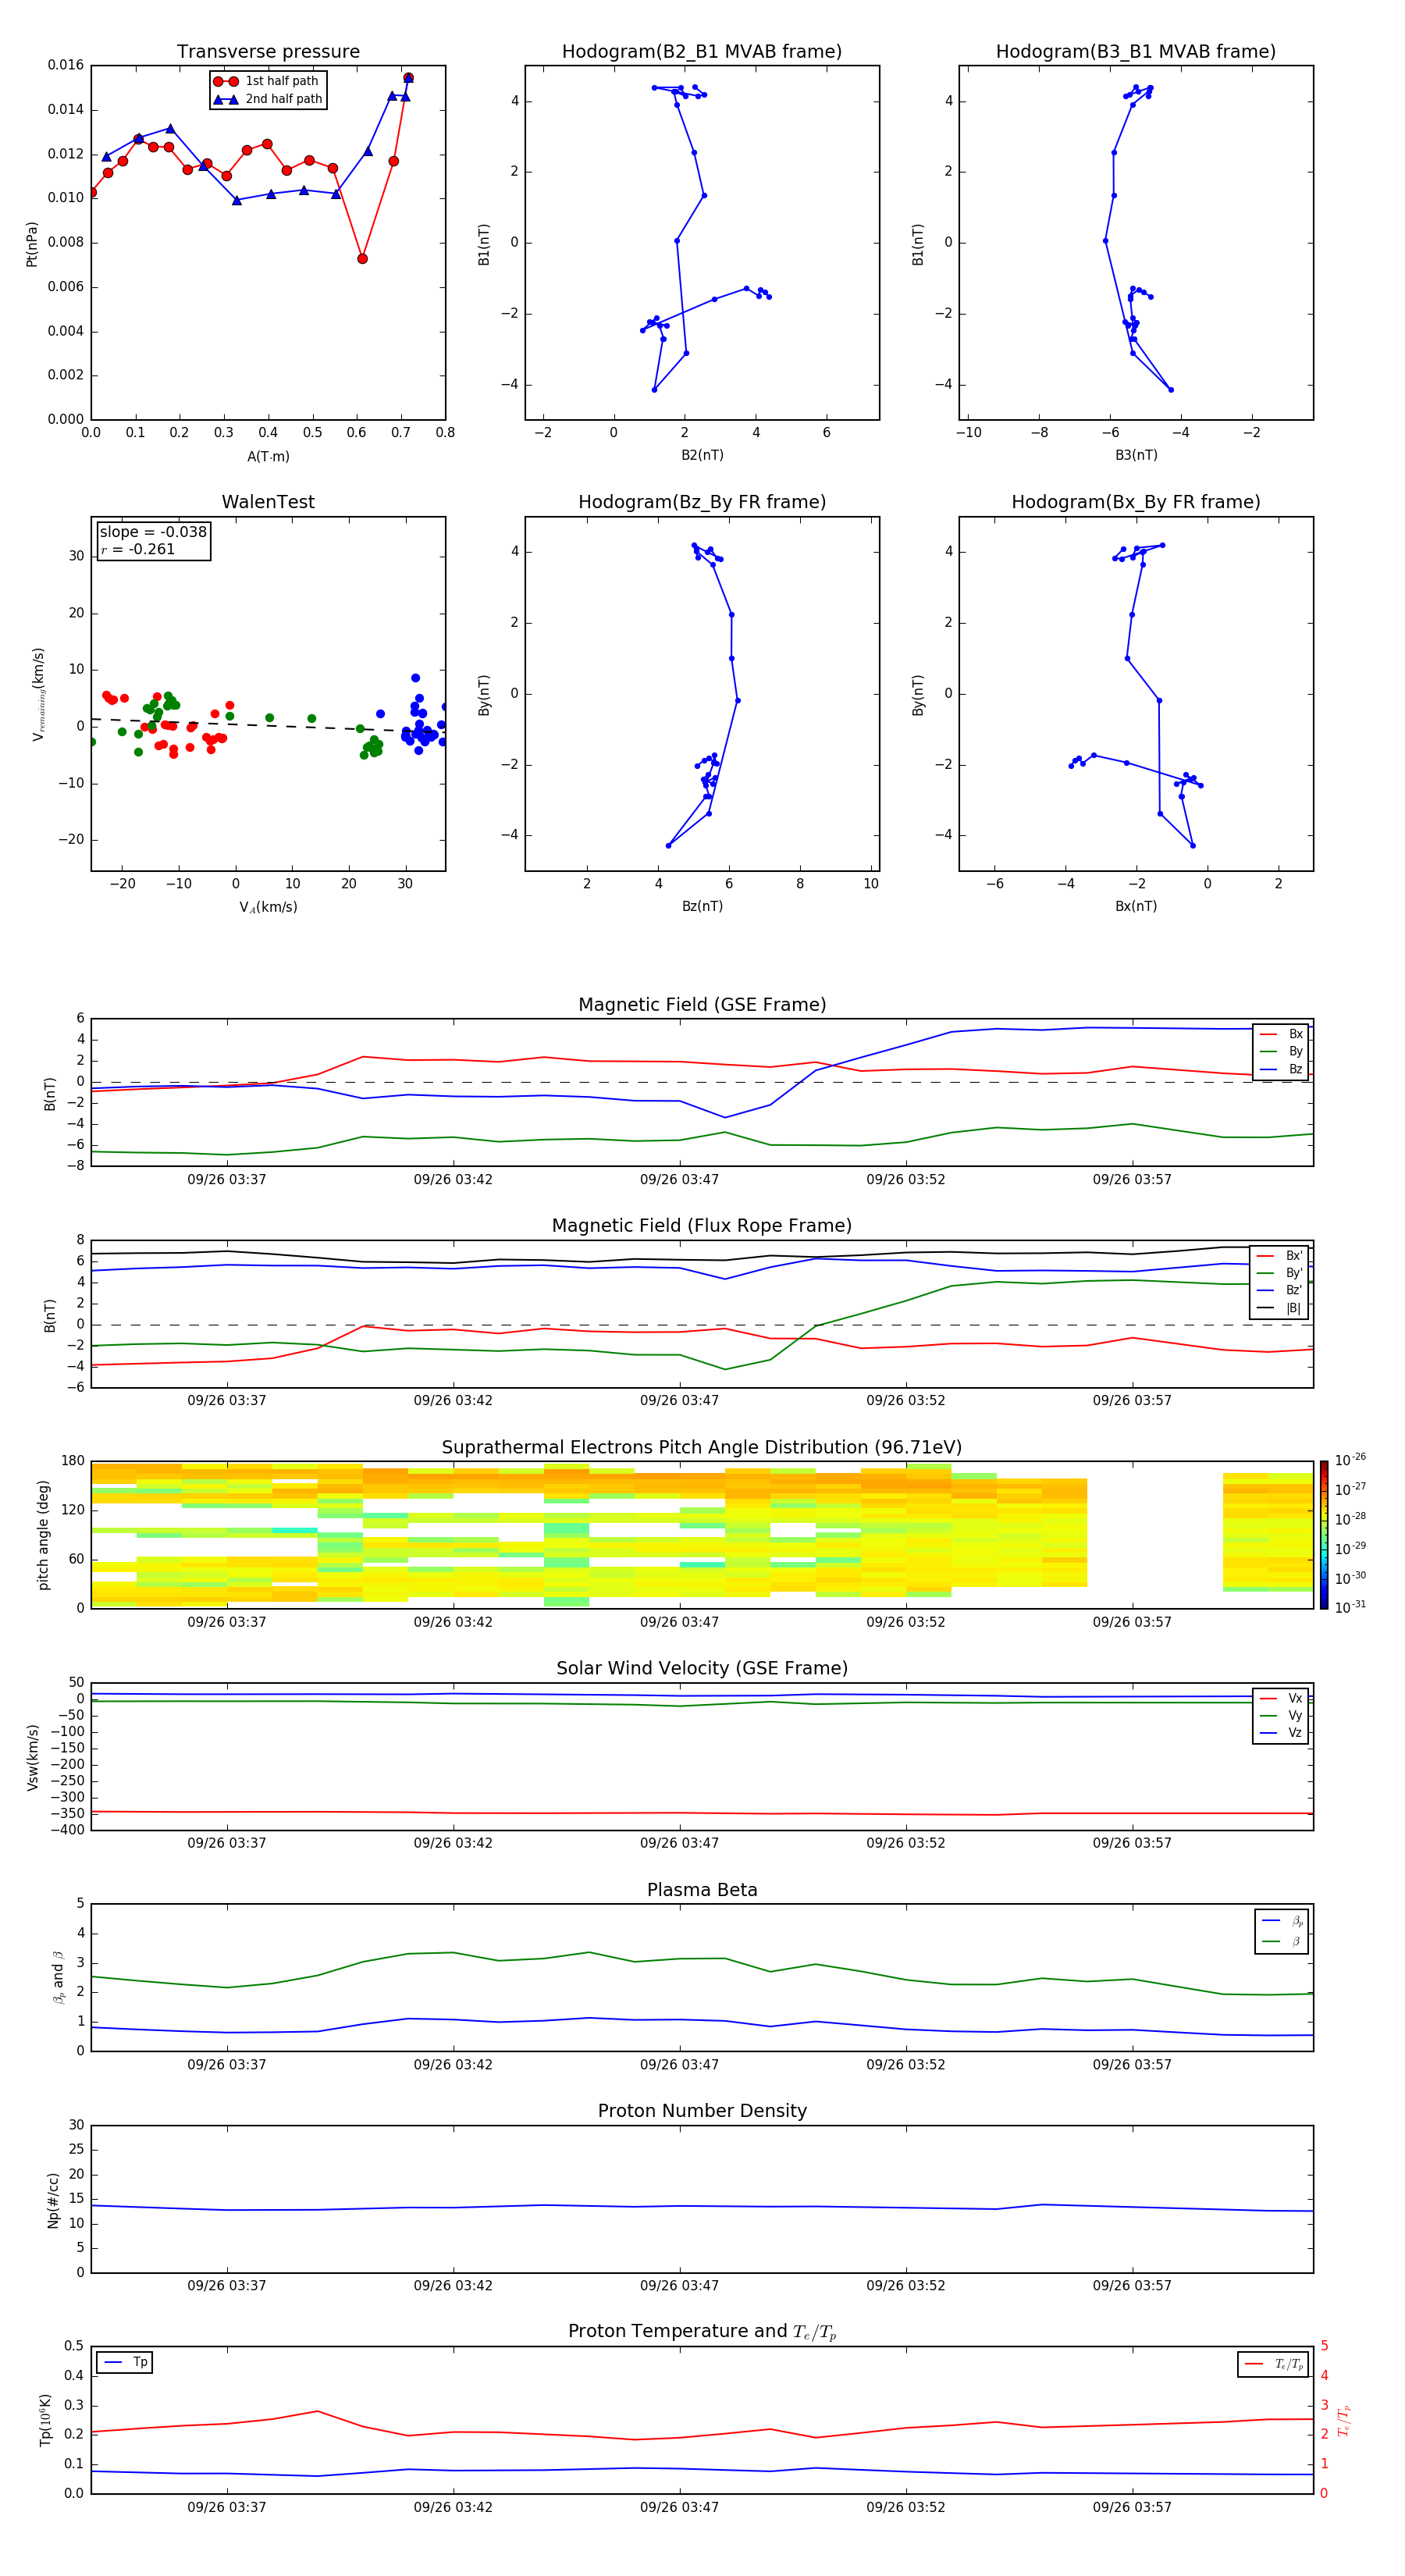The width and height of the screenshot is (1405, 2576).
Task: Select 'Bx' in the GSE magnetic field legend
Action: [1281, 1034]
